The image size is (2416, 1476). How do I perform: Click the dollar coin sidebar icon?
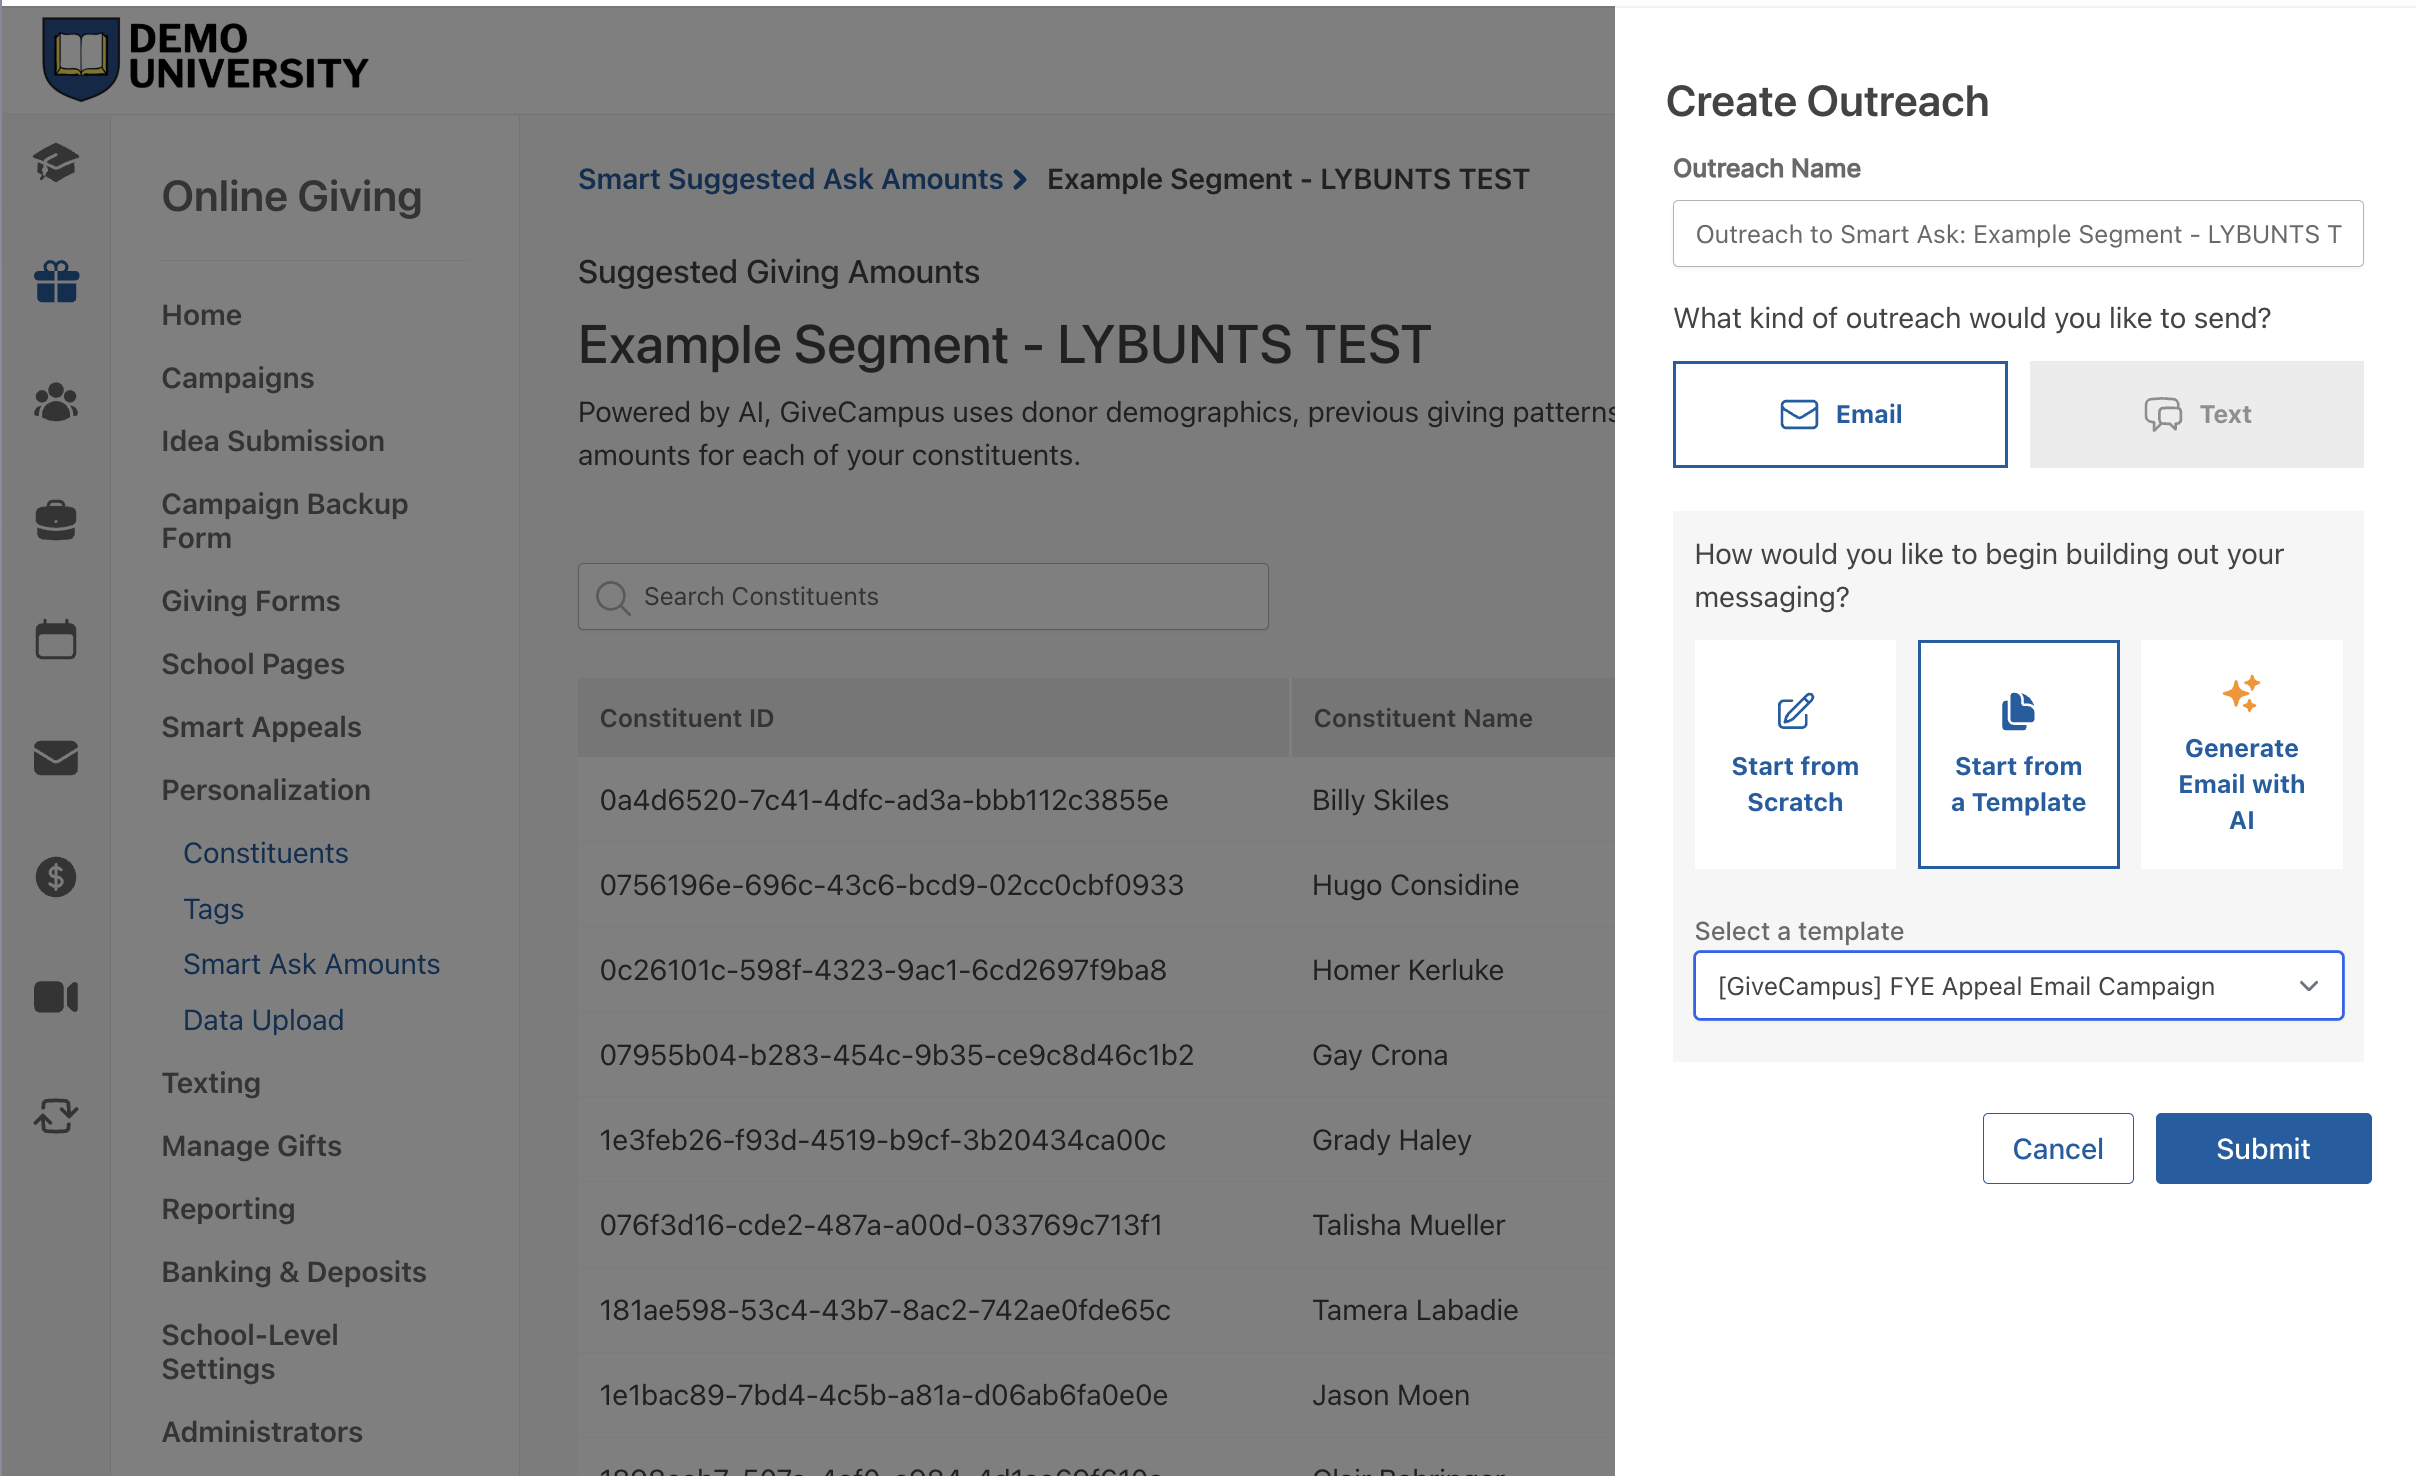click(x=56, y=877)
